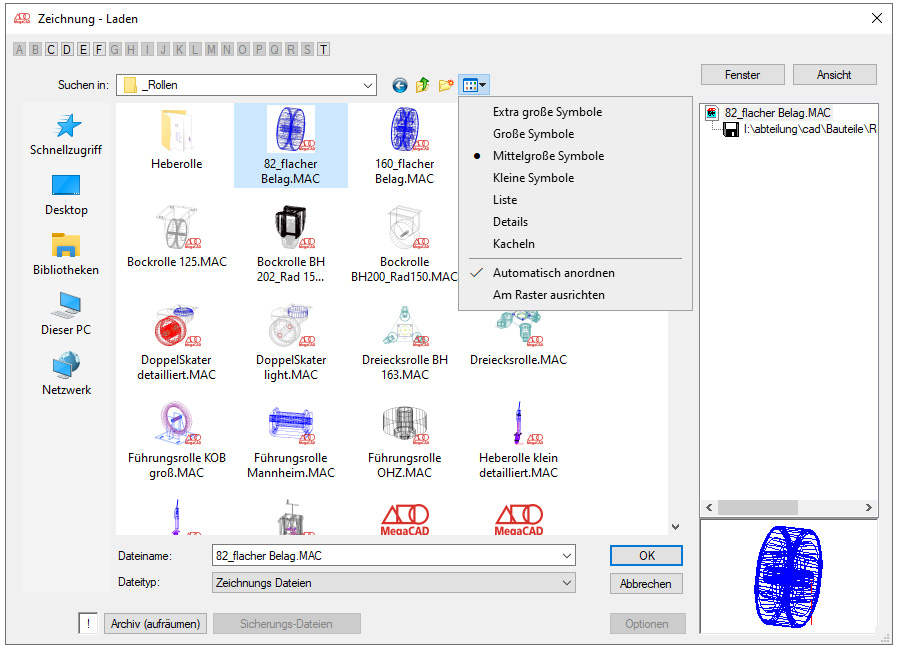Image resolution: width=897 pixels, height=649 pixels.
Task: Select the I:\abteilung\cad path entry
Action: [809, 129]
